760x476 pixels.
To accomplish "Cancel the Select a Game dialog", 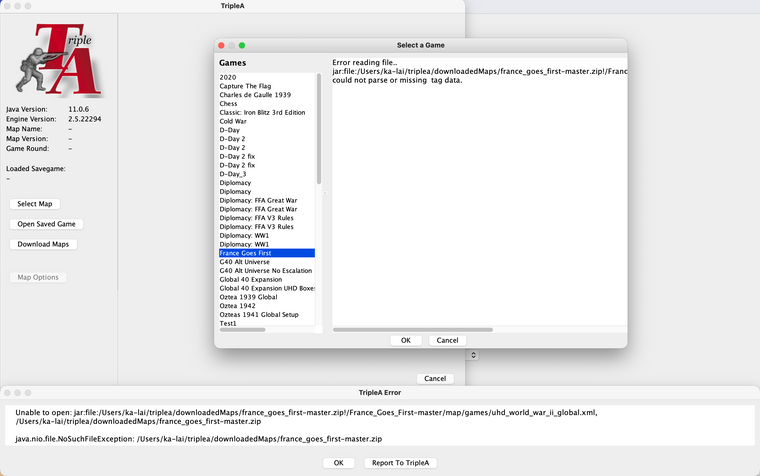I will pos(447,340).
